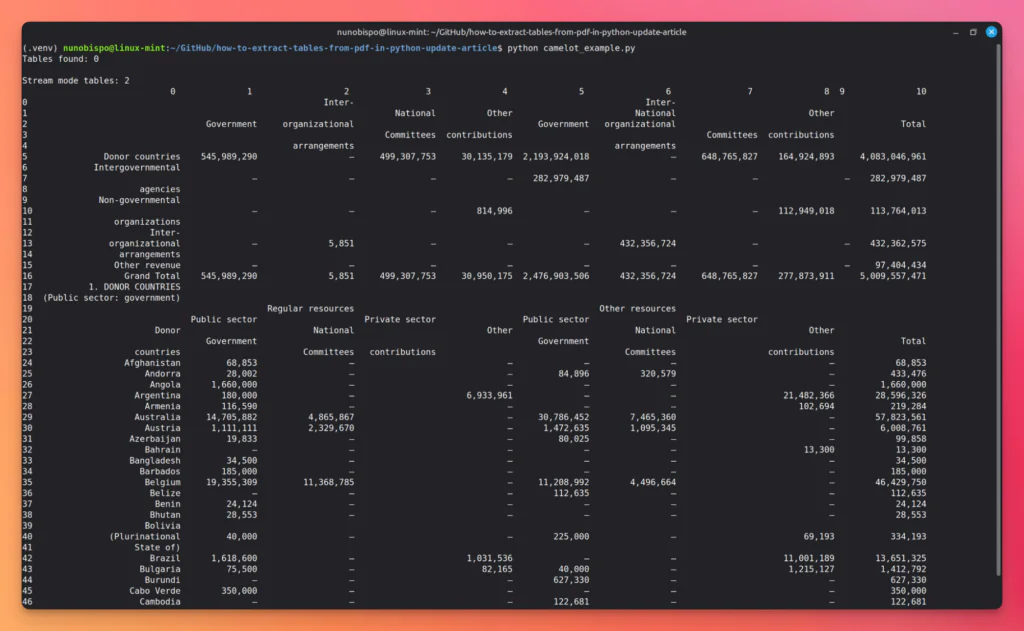Click the window title bar path text
The image size is (1024, 631).
click(511, 32)
